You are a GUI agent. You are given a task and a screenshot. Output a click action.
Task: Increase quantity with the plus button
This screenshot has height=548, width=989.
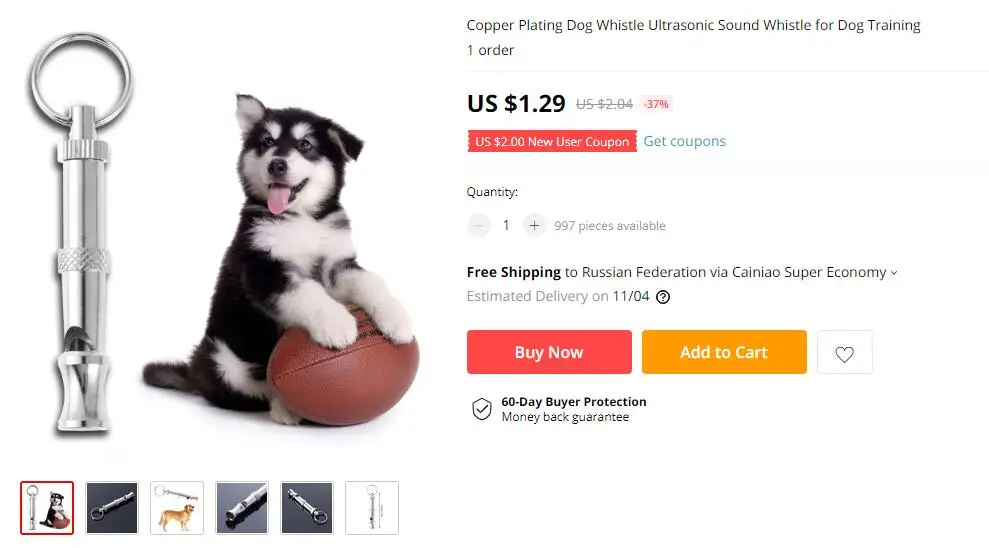click(x=534, y=225)
